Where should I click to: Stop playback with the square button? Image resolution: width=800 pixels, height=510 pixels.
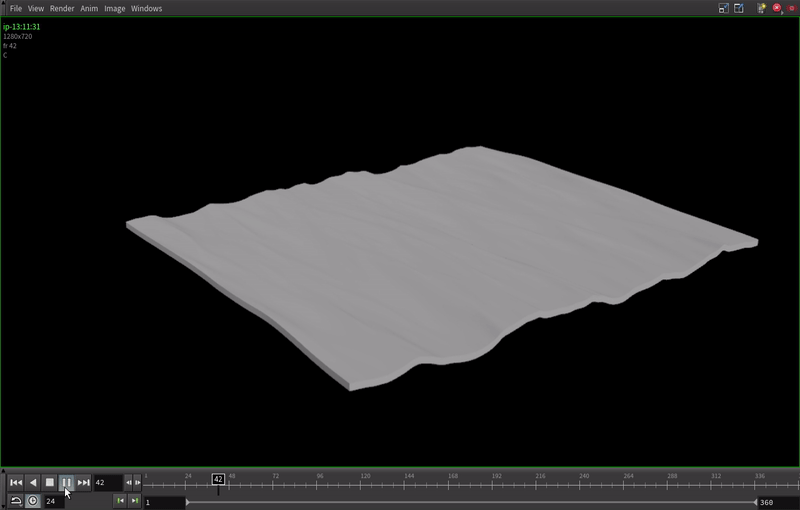[49, 483]
